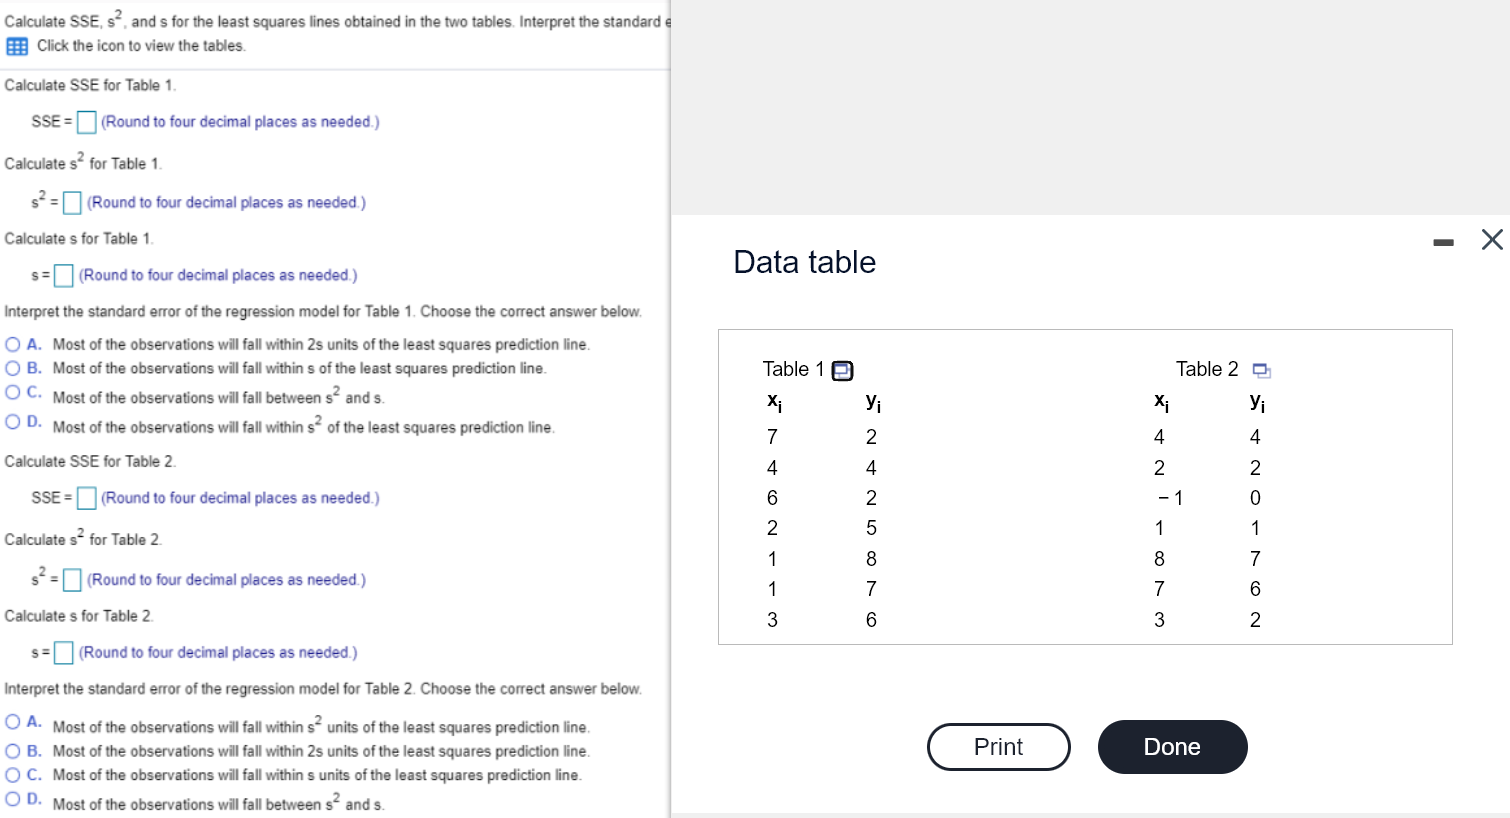Select option A for Table 1 interpretation
1510x818 pixels.
pos(13,344)
